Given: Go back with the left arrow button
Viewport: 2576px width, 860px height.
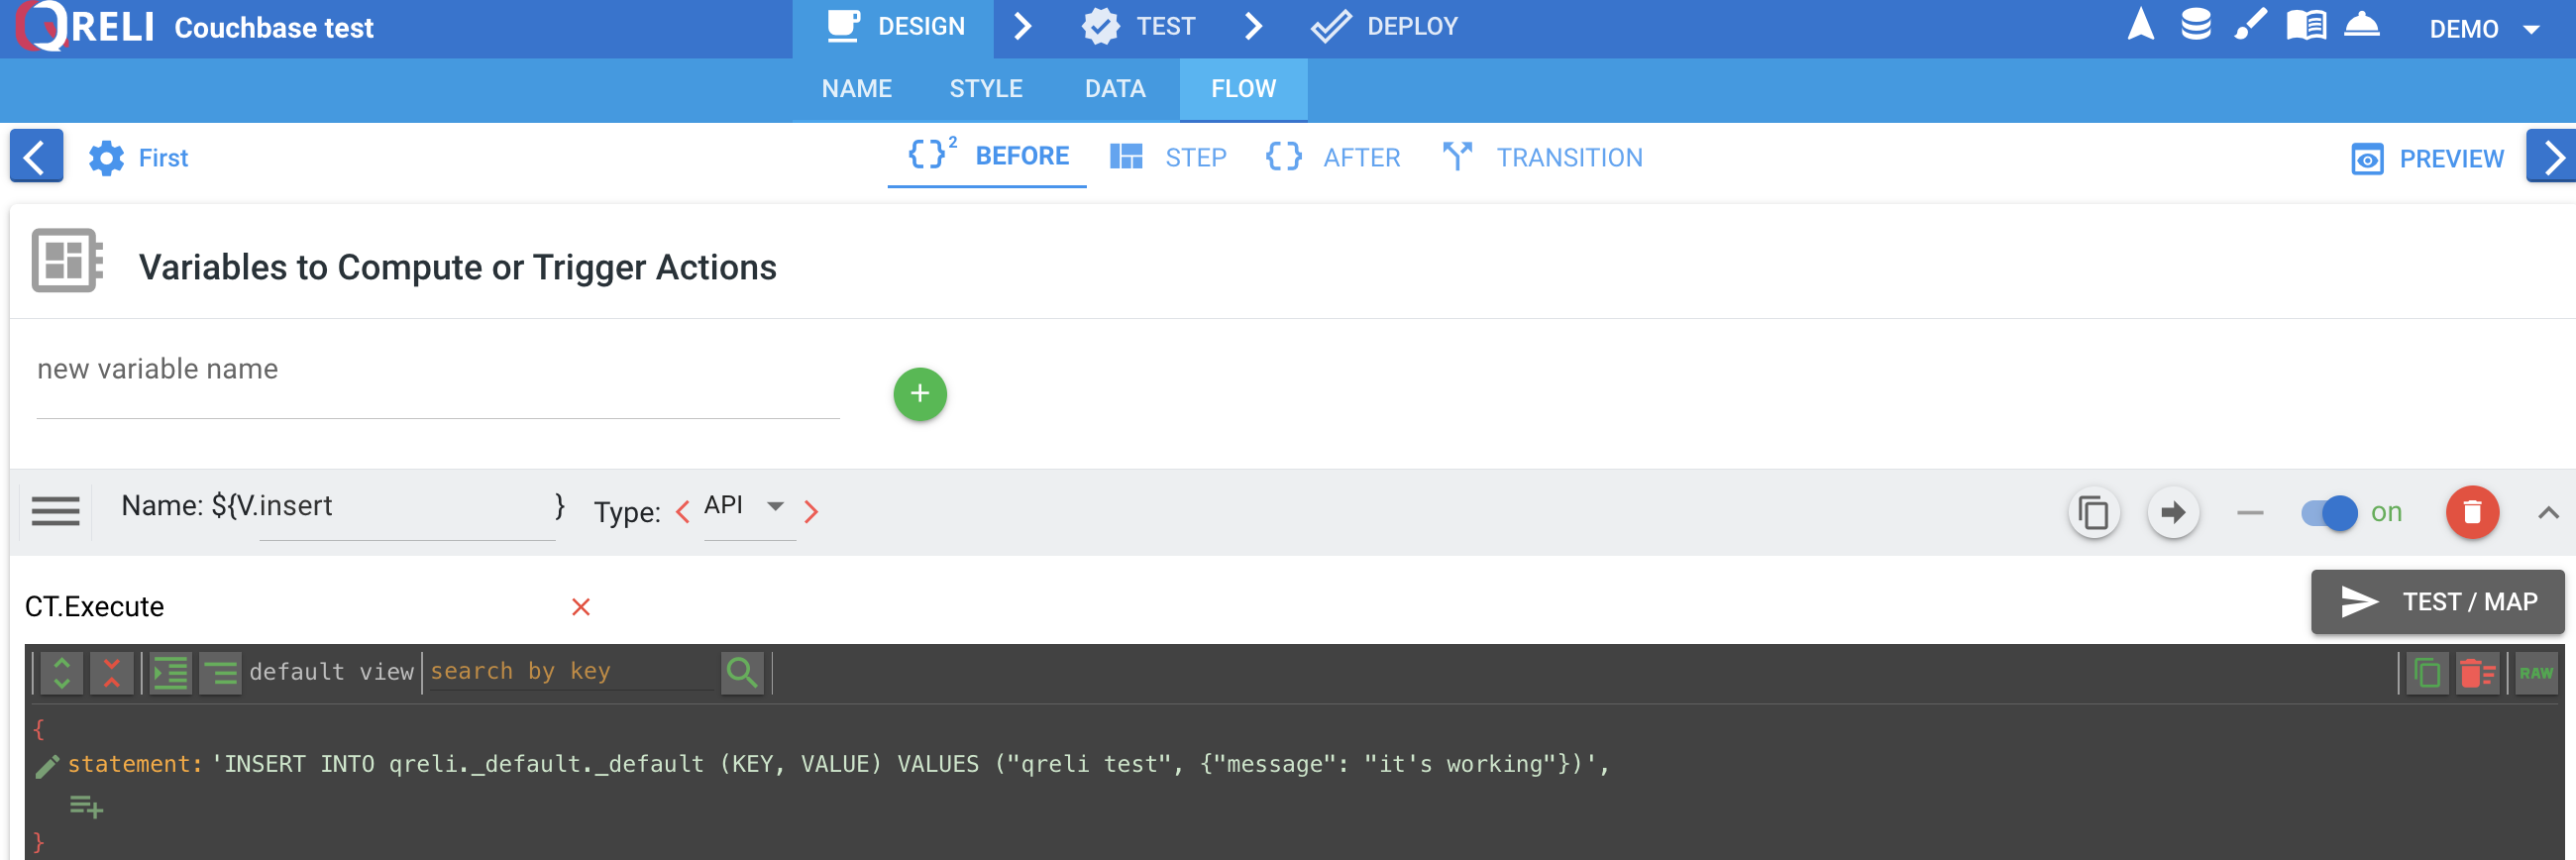Looking at the screenshot, I should 36,156.
